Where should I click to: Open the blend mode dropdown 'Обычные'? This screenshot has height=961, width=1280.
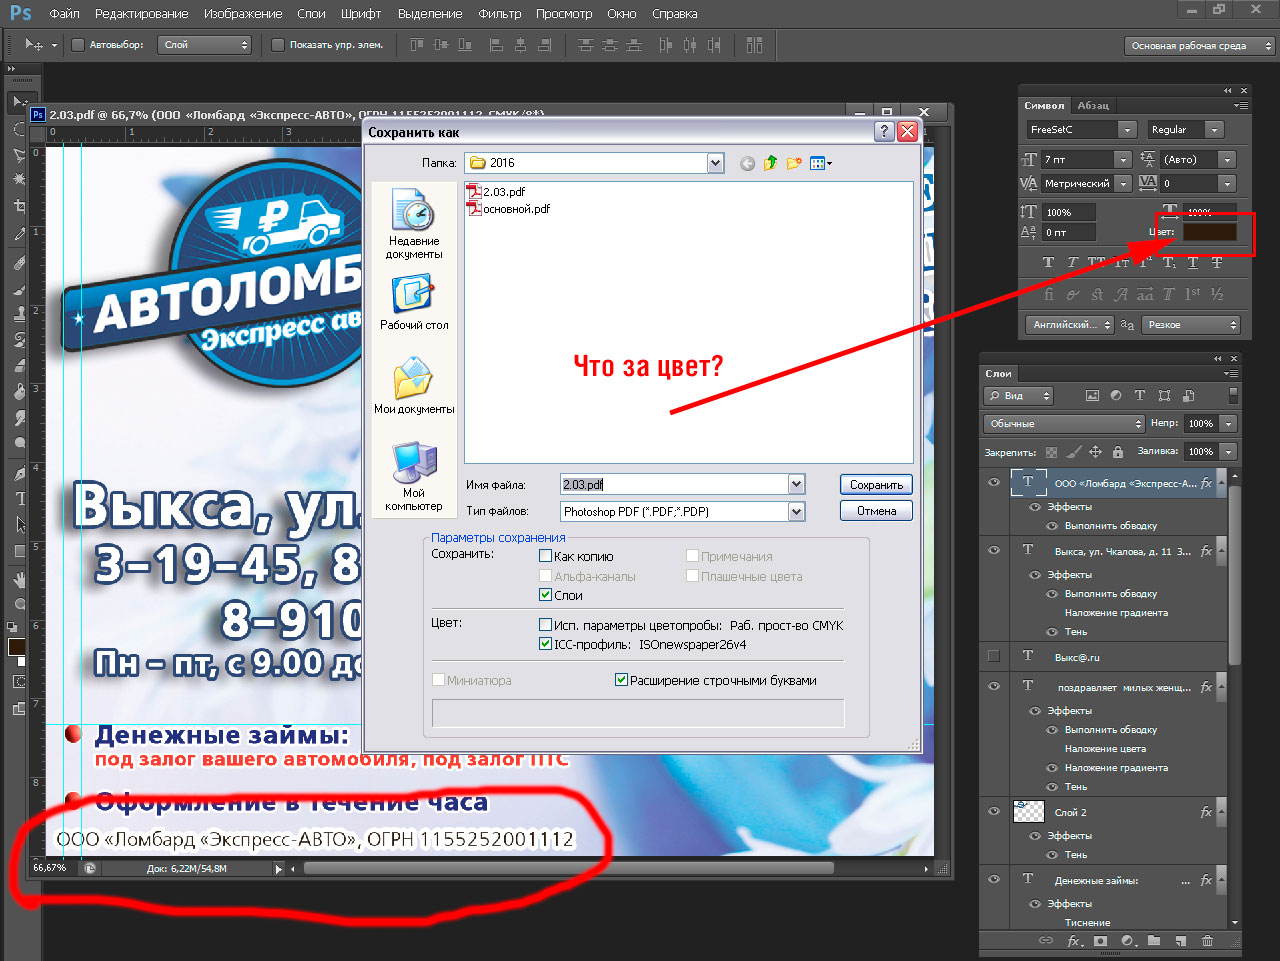[x=1064, y=424]
